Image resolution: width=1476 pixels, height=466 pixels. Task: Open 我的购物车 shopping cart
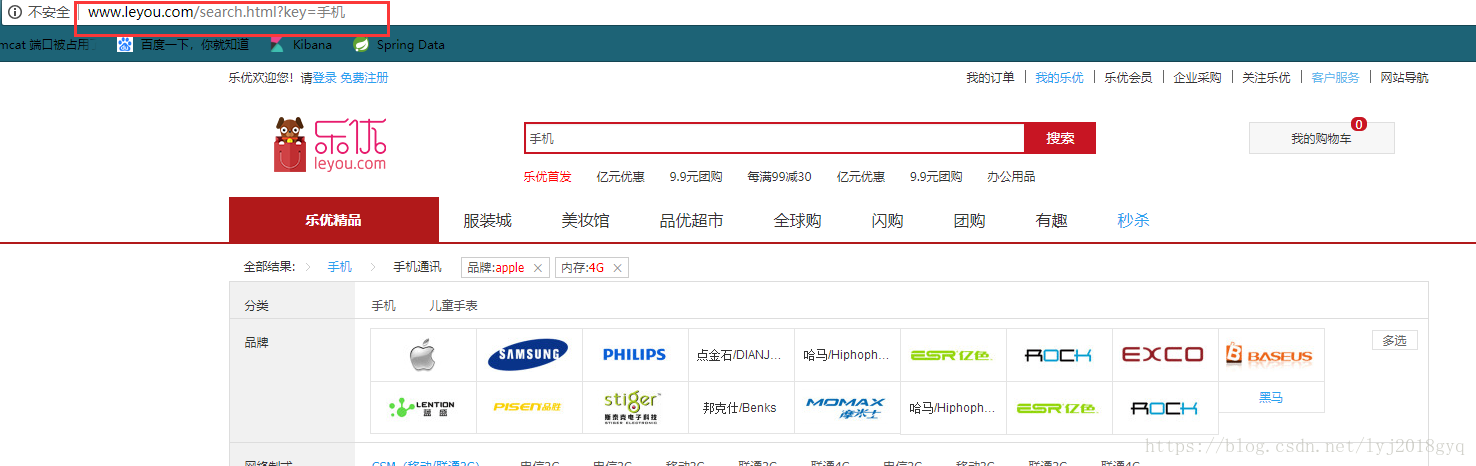(x=1321, y=139)
